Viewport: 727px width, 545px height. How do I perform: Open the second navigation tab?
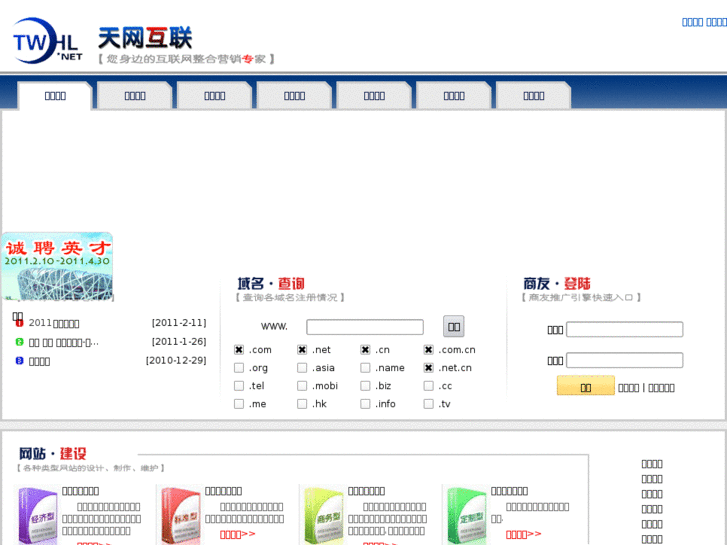point(135,96)
